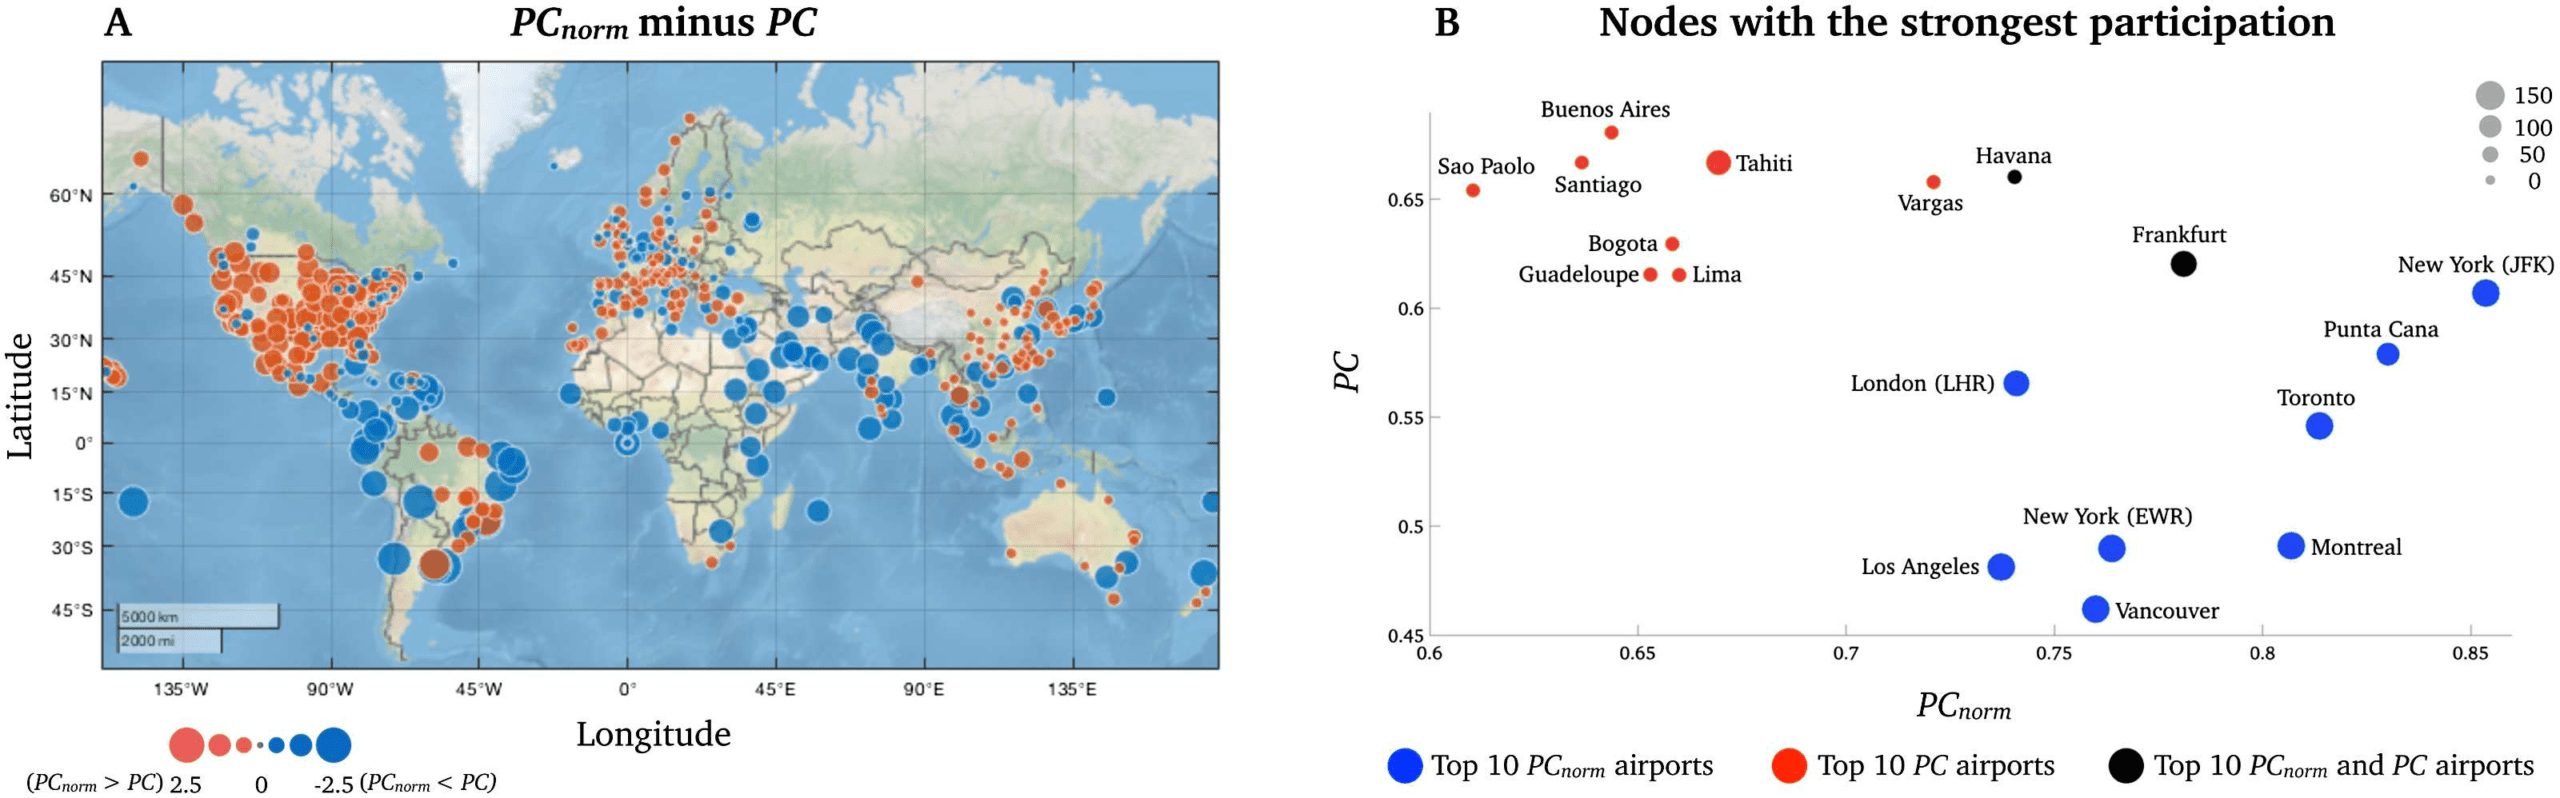The width and height of the screenshot is (2560, 798).
Task: Click the Vancouver blue node
Action: 2095,609
